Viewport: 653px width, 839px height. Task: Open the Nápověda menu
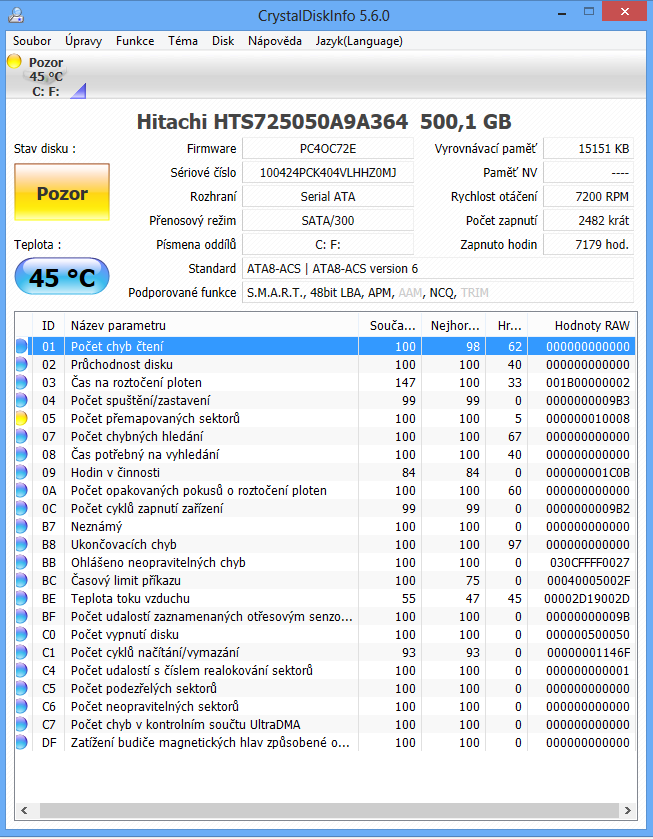pyautogui.click(x=275, y=41)
